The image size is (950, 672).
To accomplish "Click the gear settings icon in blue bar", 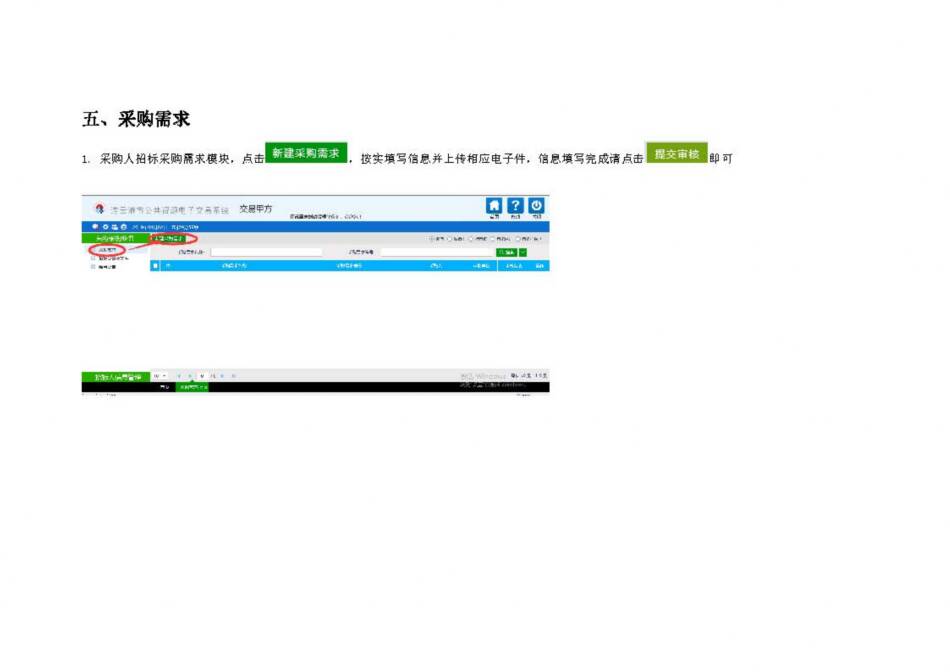I will coord(105,227).
